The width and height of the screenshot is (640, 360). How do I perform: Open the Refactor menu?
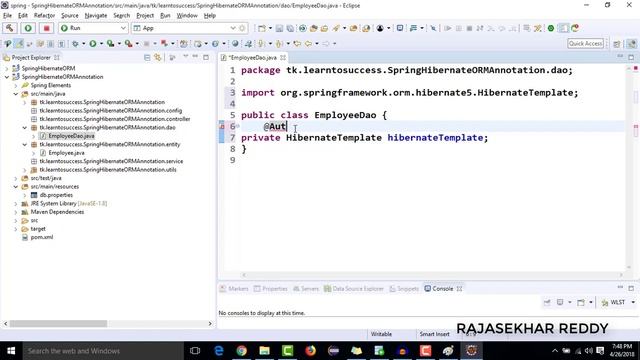(44, 16)
